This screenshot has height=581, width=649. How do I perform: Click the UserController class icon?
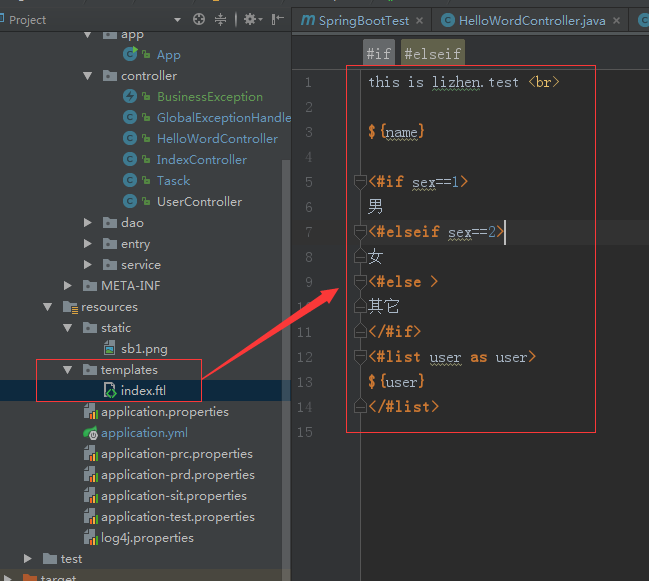pyautogui.click(x=130, y=202)
